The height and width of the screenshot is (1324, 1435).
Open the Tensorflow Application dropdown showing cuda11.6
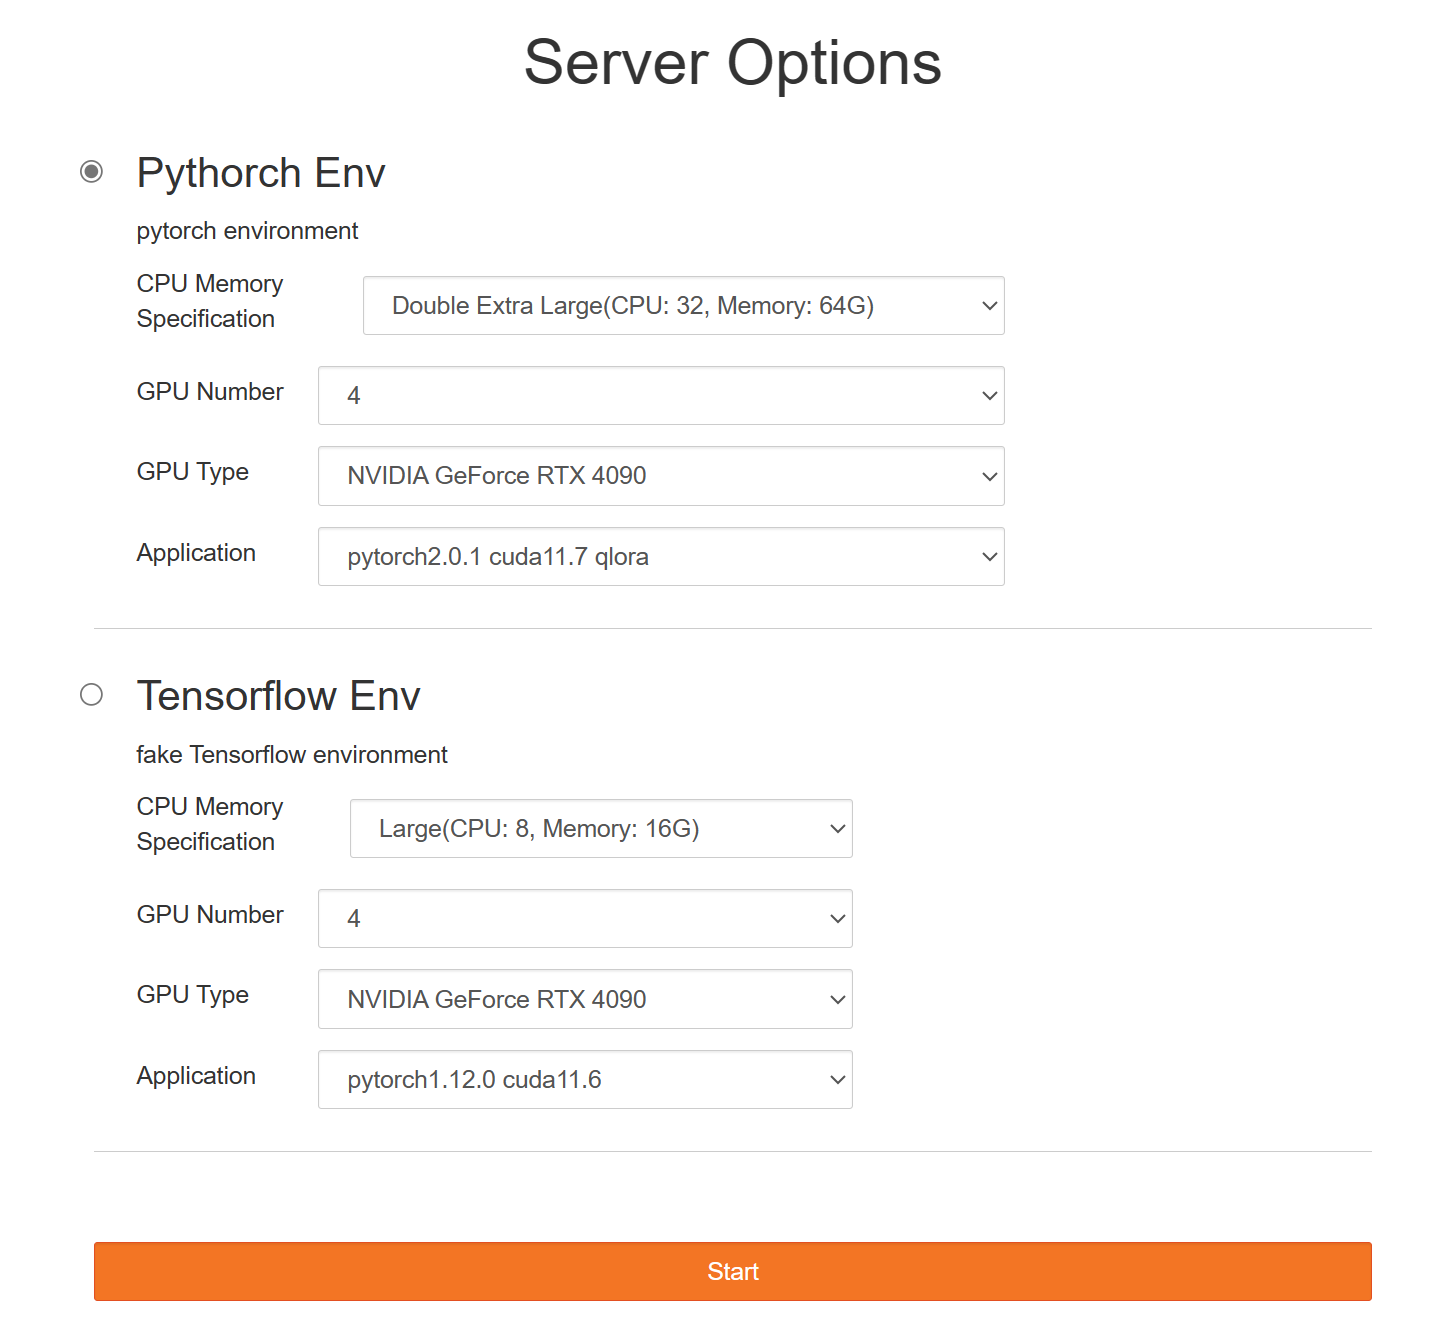coord(585,1080)
